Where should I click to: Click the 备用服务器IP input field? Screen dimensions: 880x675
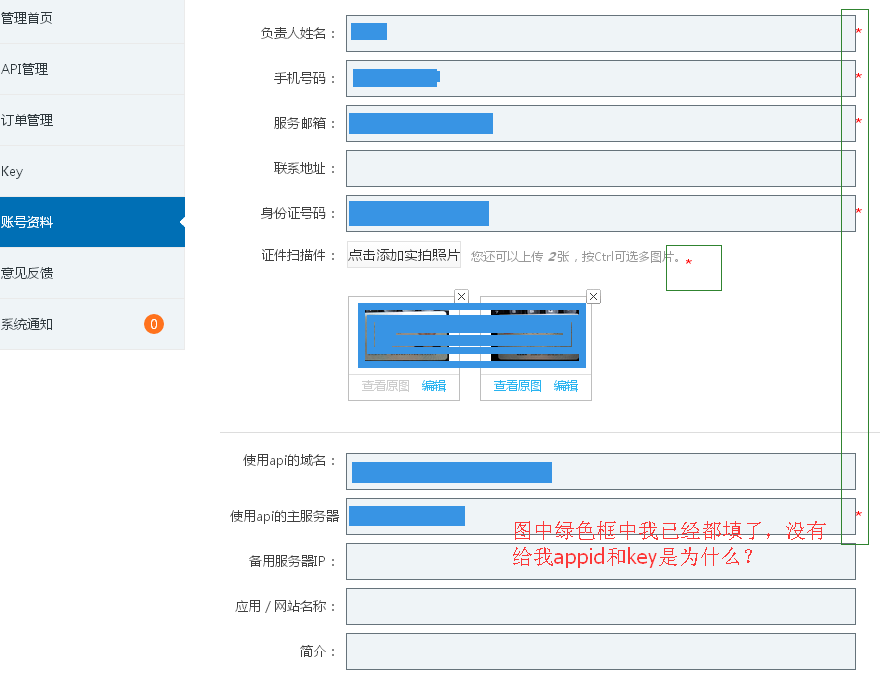(x=601, y=561)
